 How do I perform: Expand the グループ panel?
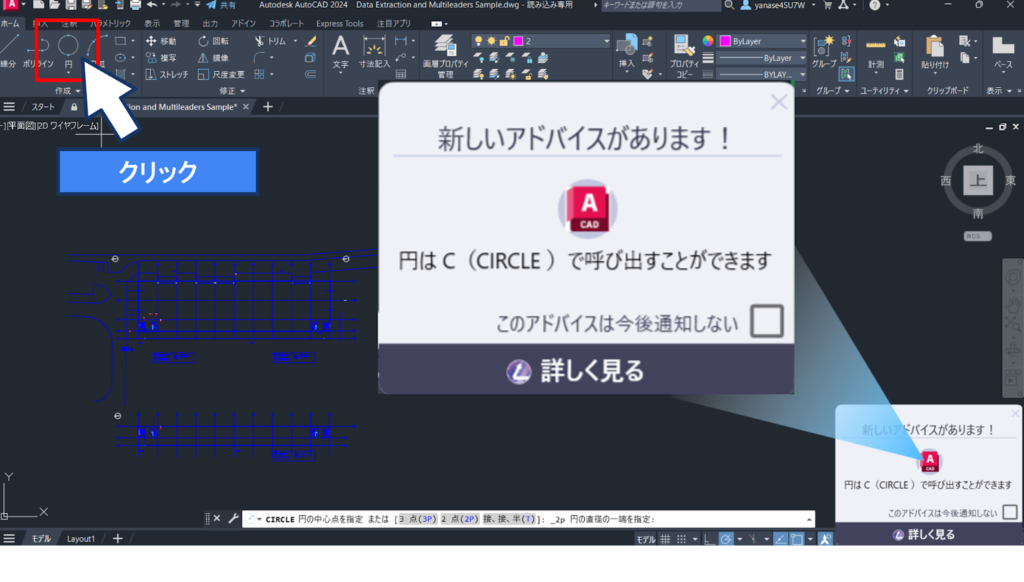coord(833,91)
